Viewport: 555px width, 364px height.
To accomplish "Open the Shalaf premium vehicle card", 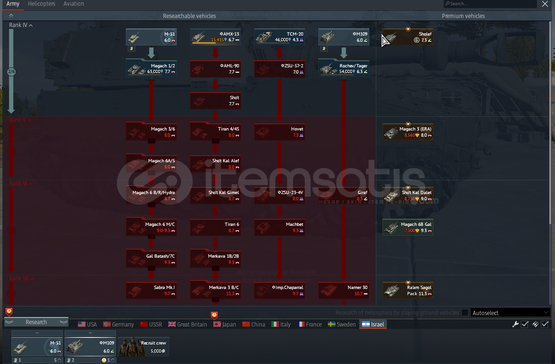I will (x=408, y=37).
